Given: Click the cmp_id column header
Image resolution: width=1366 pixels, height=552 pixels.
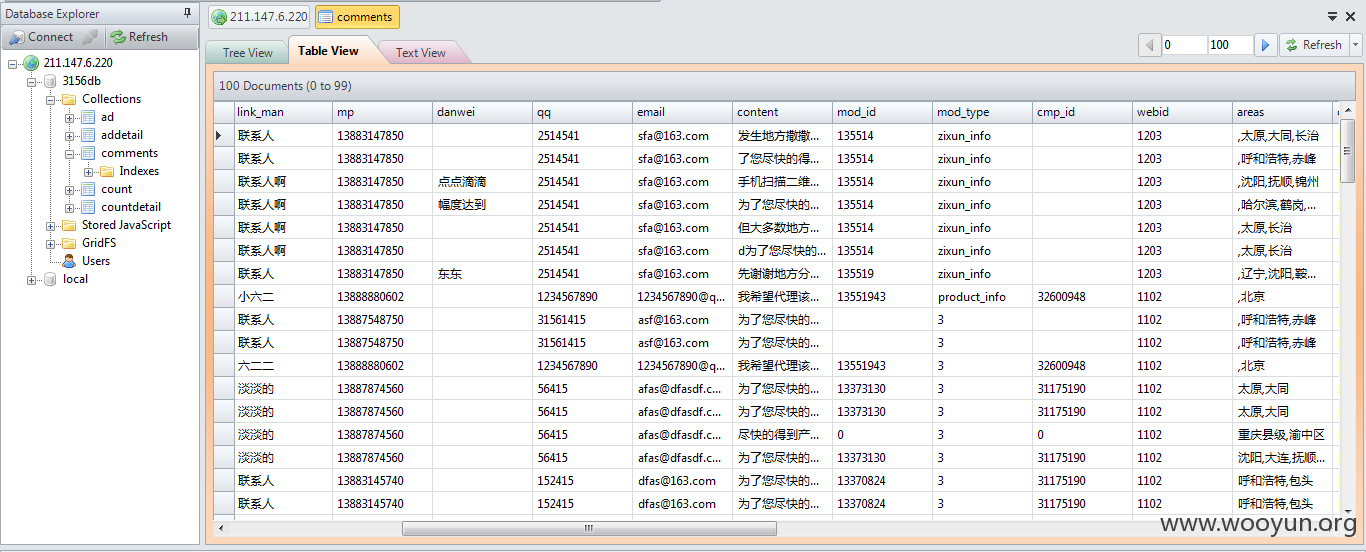Looking at the screenshot, I should tap(1083, 112).
